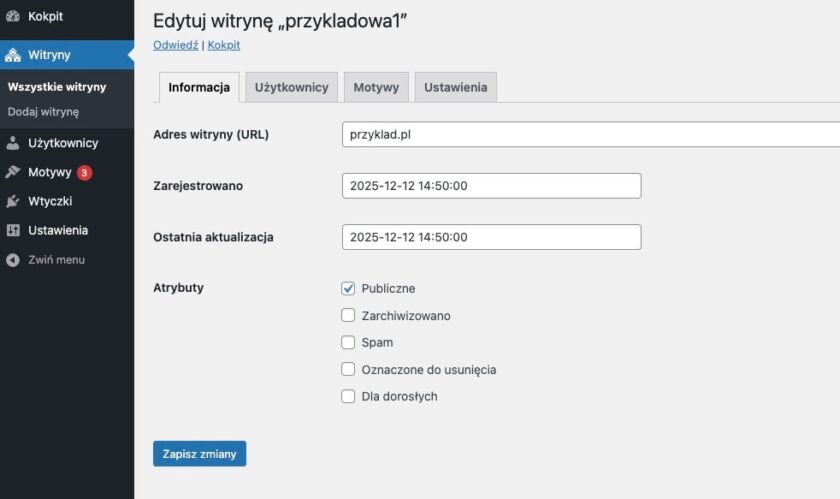Click the Publiczne label text
The width and height of the screenshot is (840, 499).
[x=388, y=288]
